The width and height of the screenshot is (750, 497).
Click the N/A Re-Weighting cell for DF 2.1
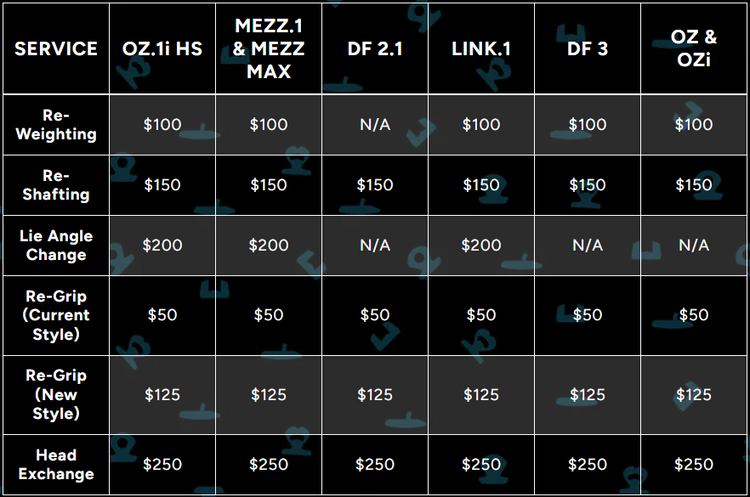pyautogui.click(x=375, y=124)
